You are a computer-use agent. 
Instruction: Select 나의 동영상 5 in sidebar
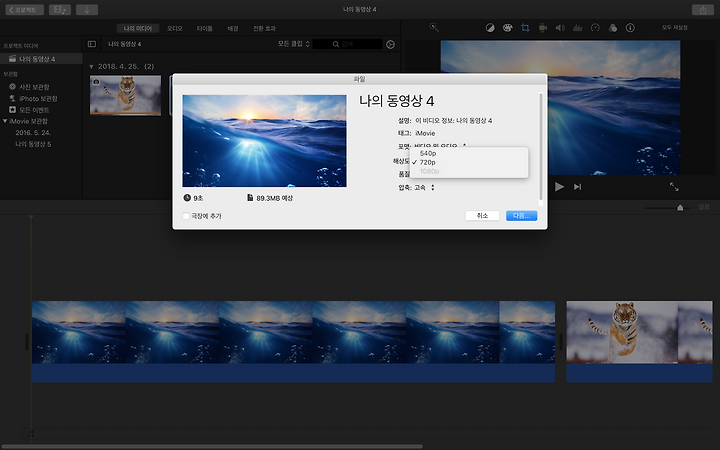click(33, 144)
